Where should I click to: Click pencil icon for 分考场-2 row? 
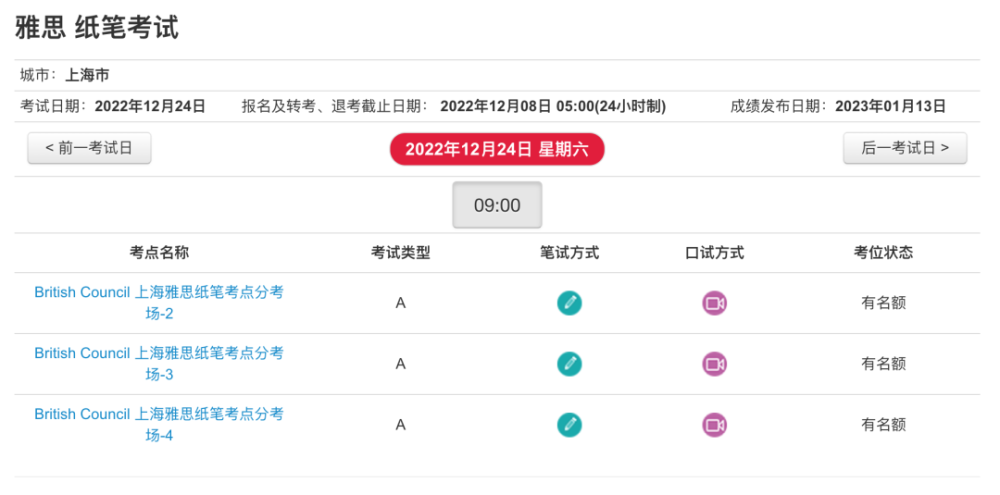pyautogui.click(x=569, y=303)
